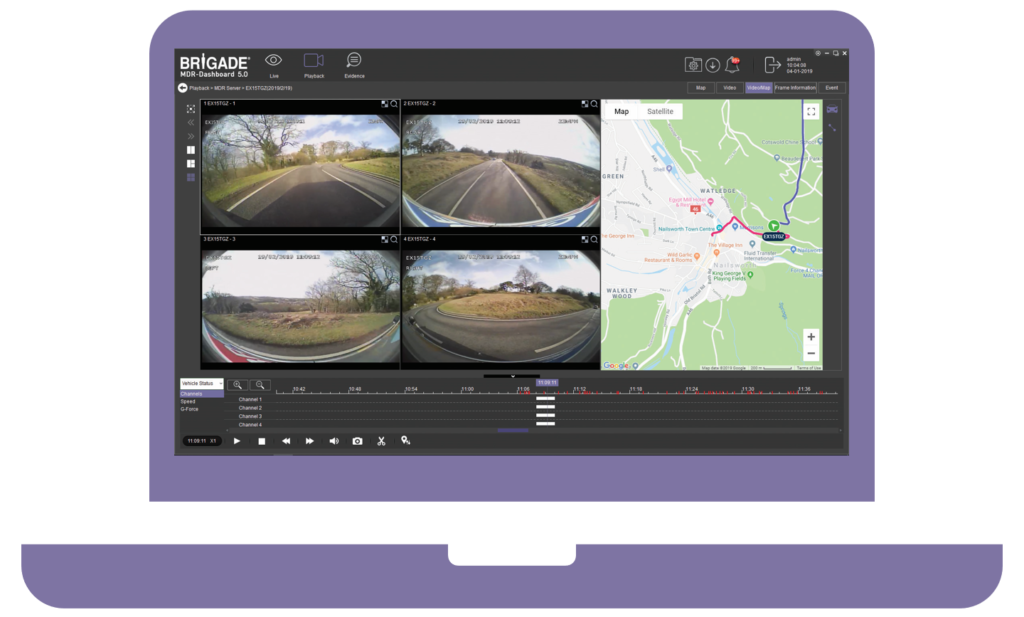Expand panel with double right chevron
This screenshot has width=1024, height=617.
(191, 136)
